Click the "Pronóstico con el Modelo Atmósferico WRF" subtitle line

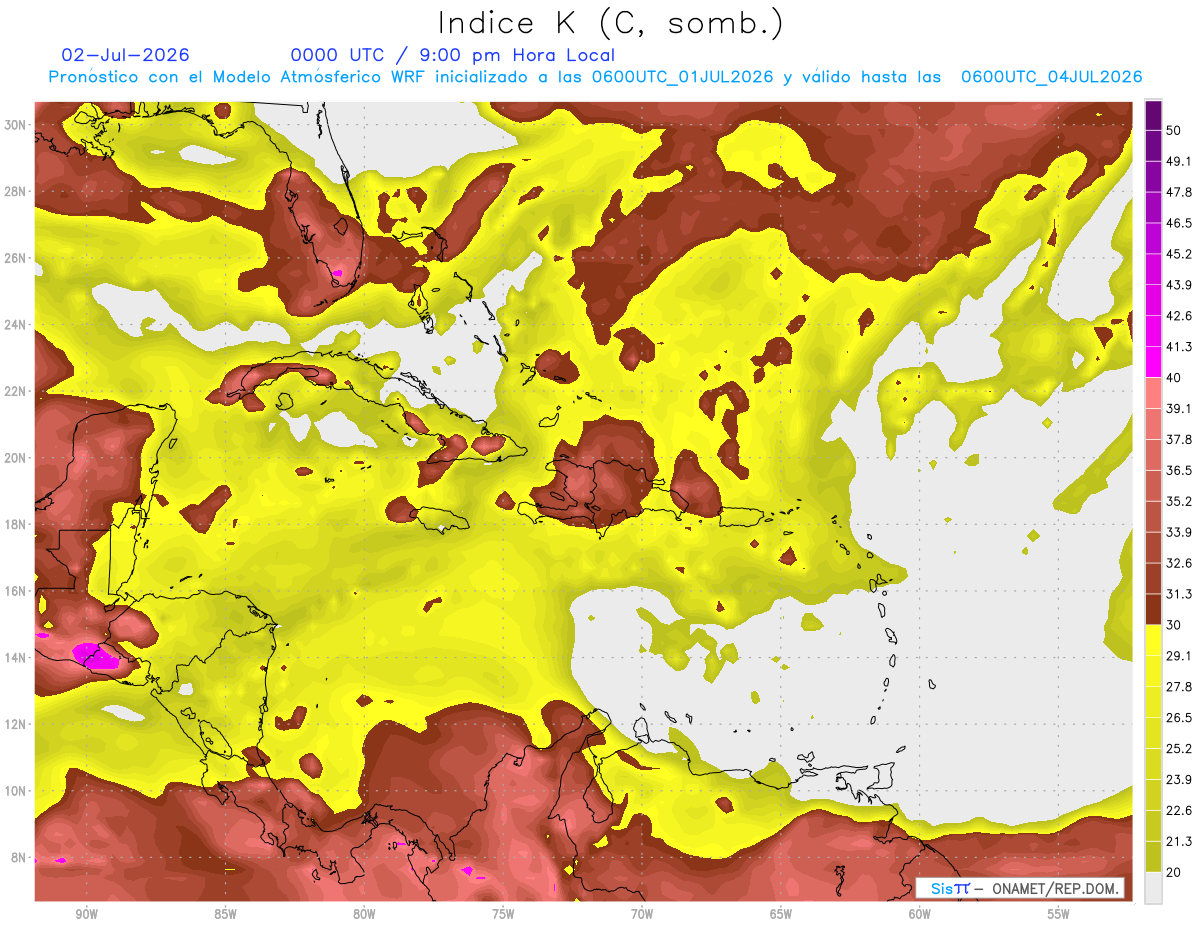tap(596, 77)
